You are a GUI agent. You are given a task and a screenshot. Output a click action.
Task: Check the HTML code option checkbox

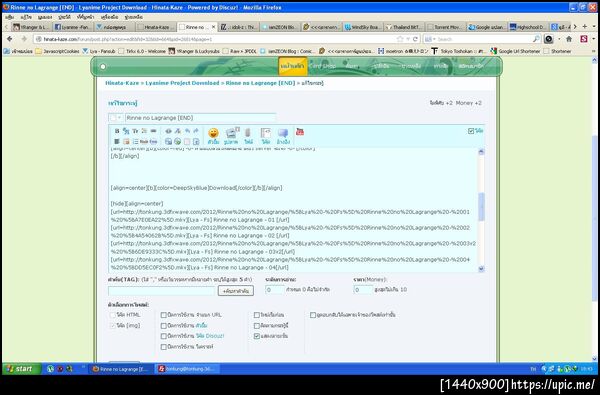112,315
